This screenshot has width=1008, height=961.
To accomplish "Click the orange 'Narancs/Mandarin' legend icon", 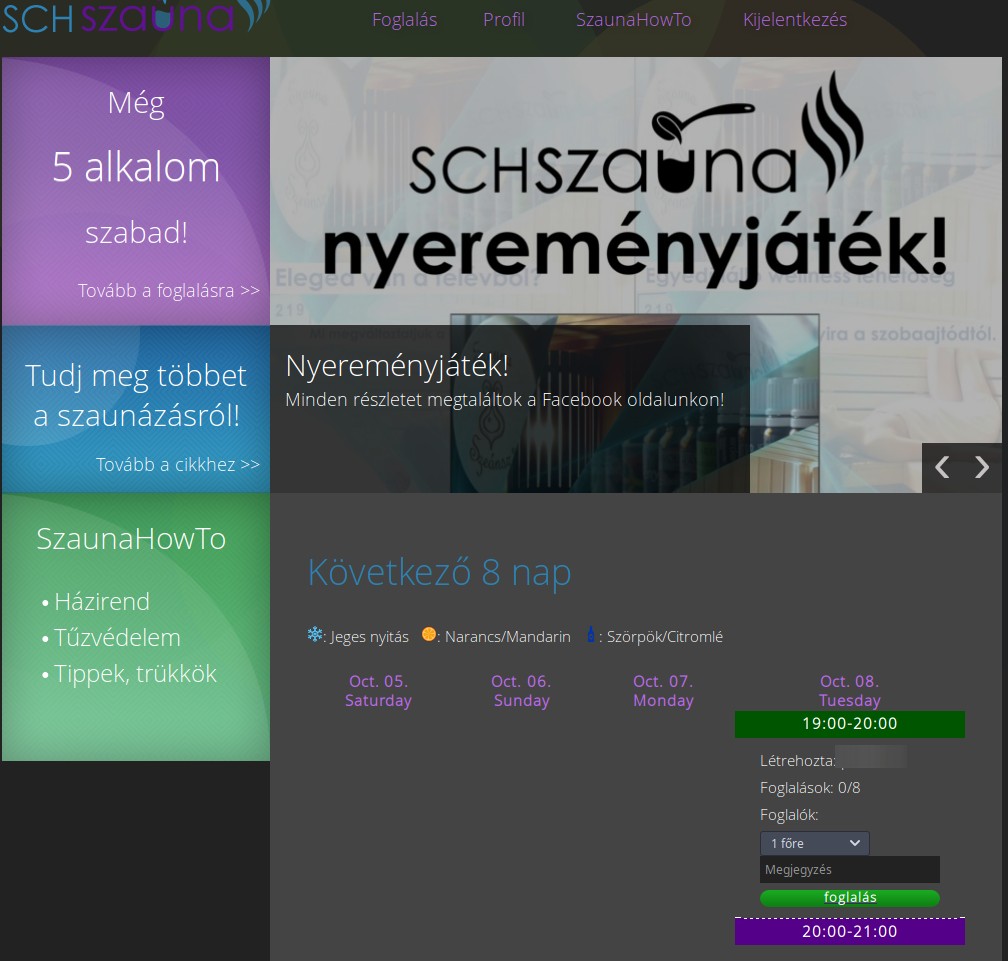I will 429,634.
